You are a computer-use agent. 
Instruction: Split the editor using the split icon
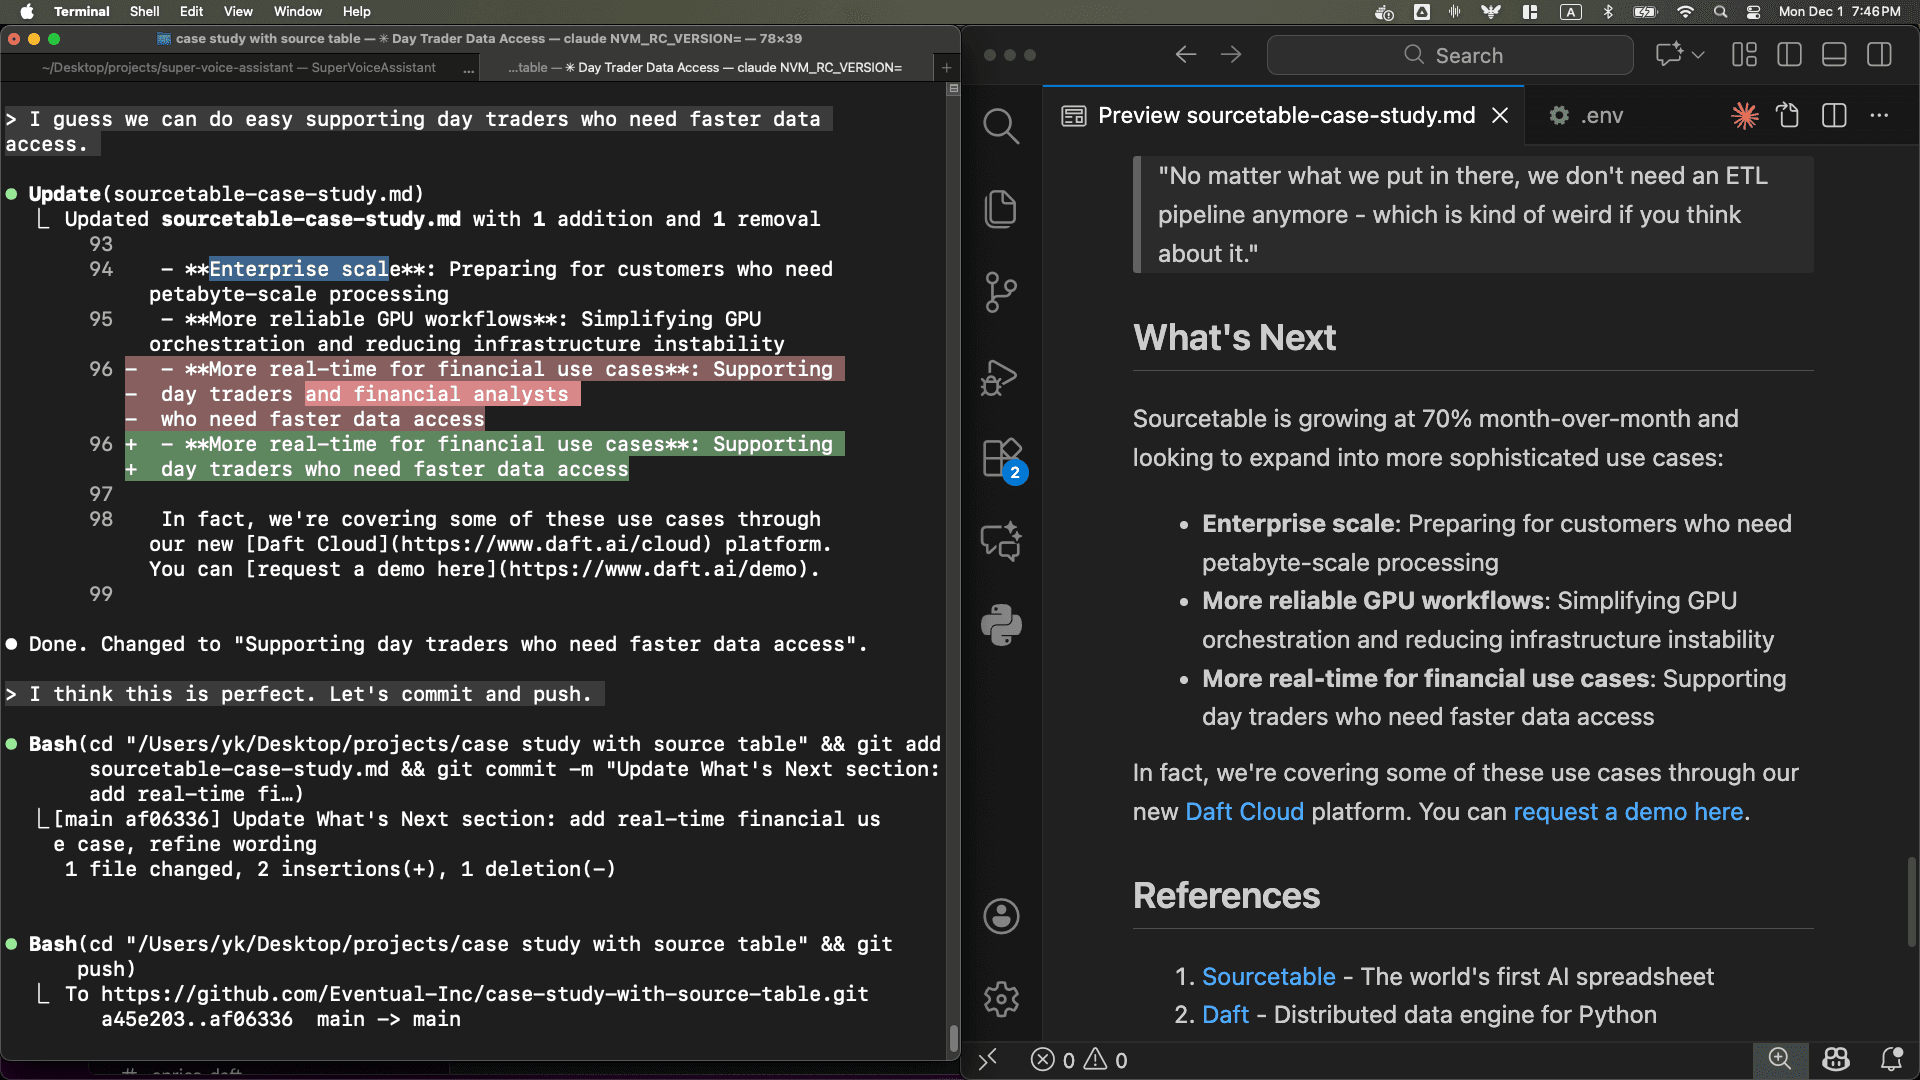[1835, 116]
